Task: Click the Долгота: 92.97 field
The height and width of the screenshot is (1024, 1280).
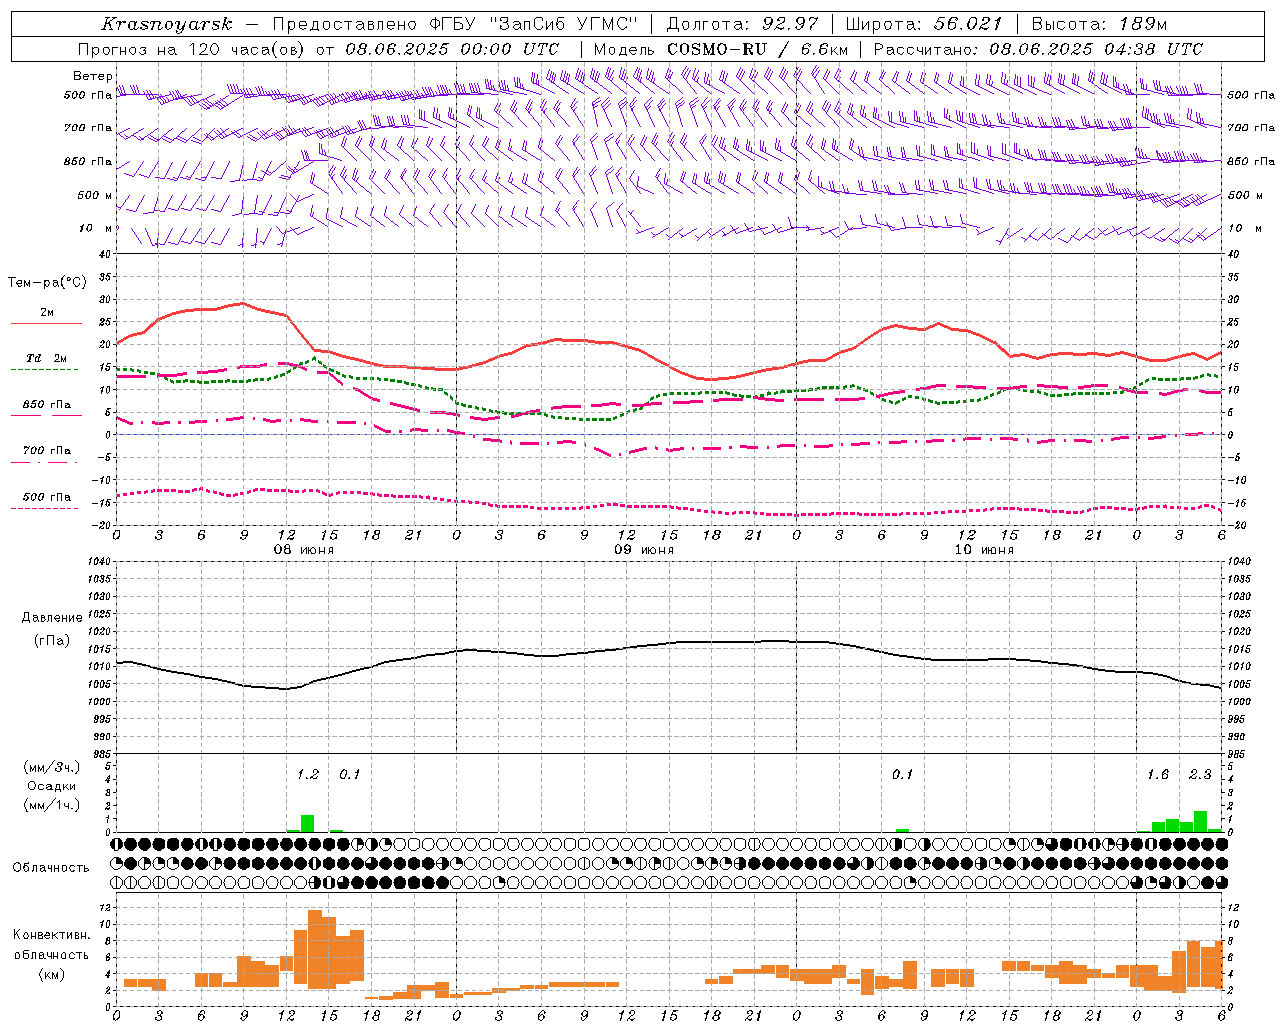Action: tap(741, 24)
